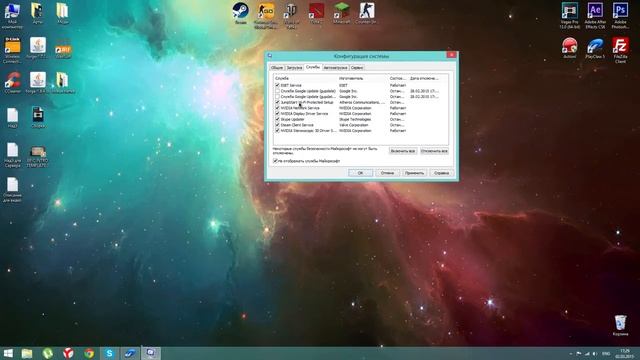Open the System Configuration taskbar item

151,353
